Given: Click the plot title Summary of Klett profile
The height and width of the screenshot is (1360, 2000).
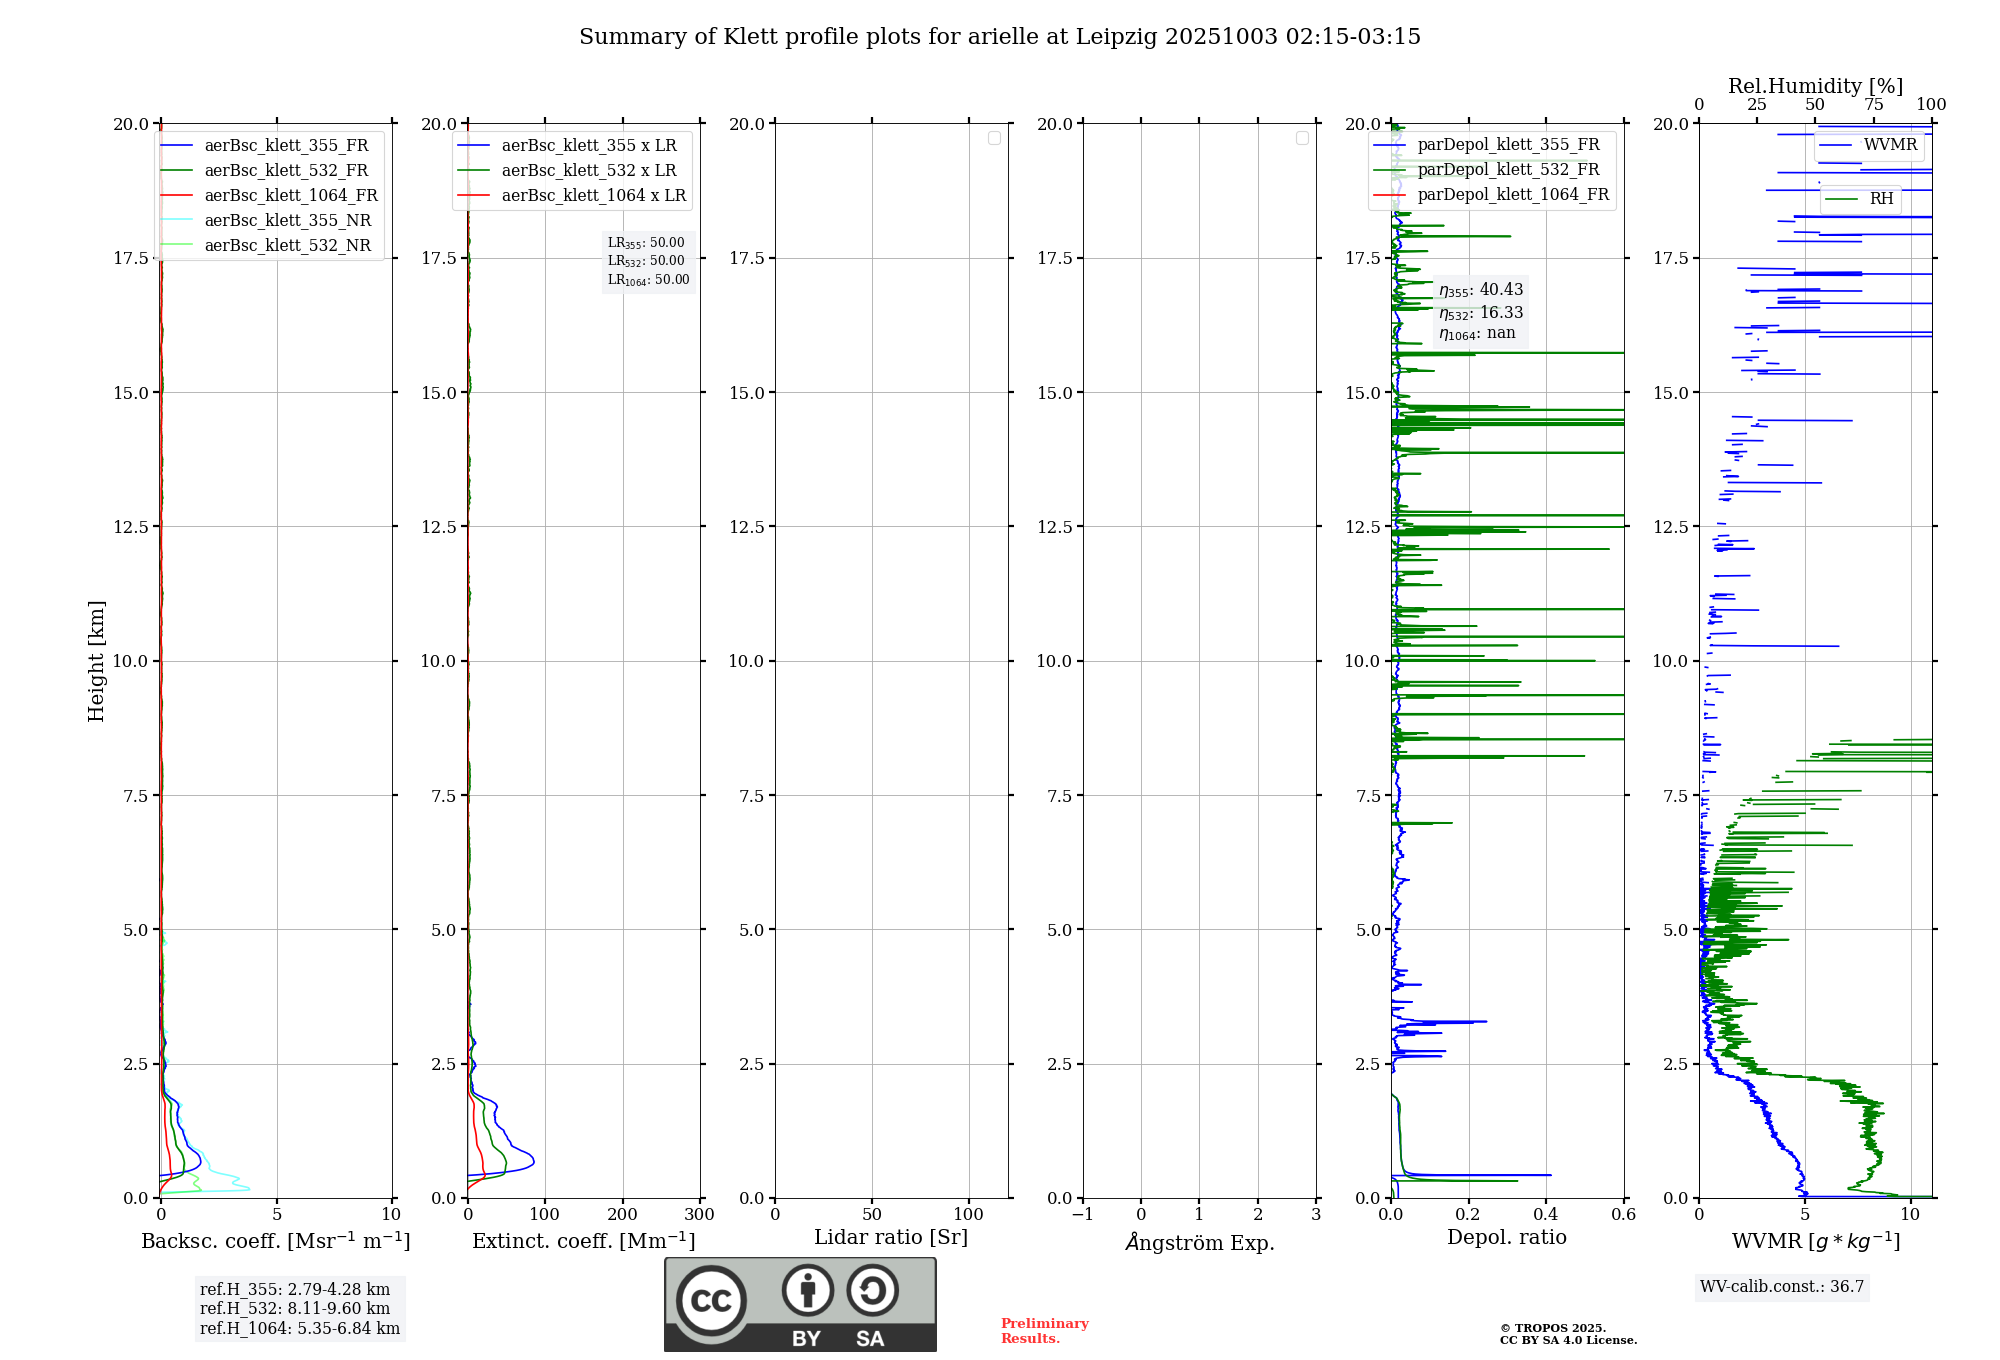Looking at the screenshot, I should pos(1000,37).
